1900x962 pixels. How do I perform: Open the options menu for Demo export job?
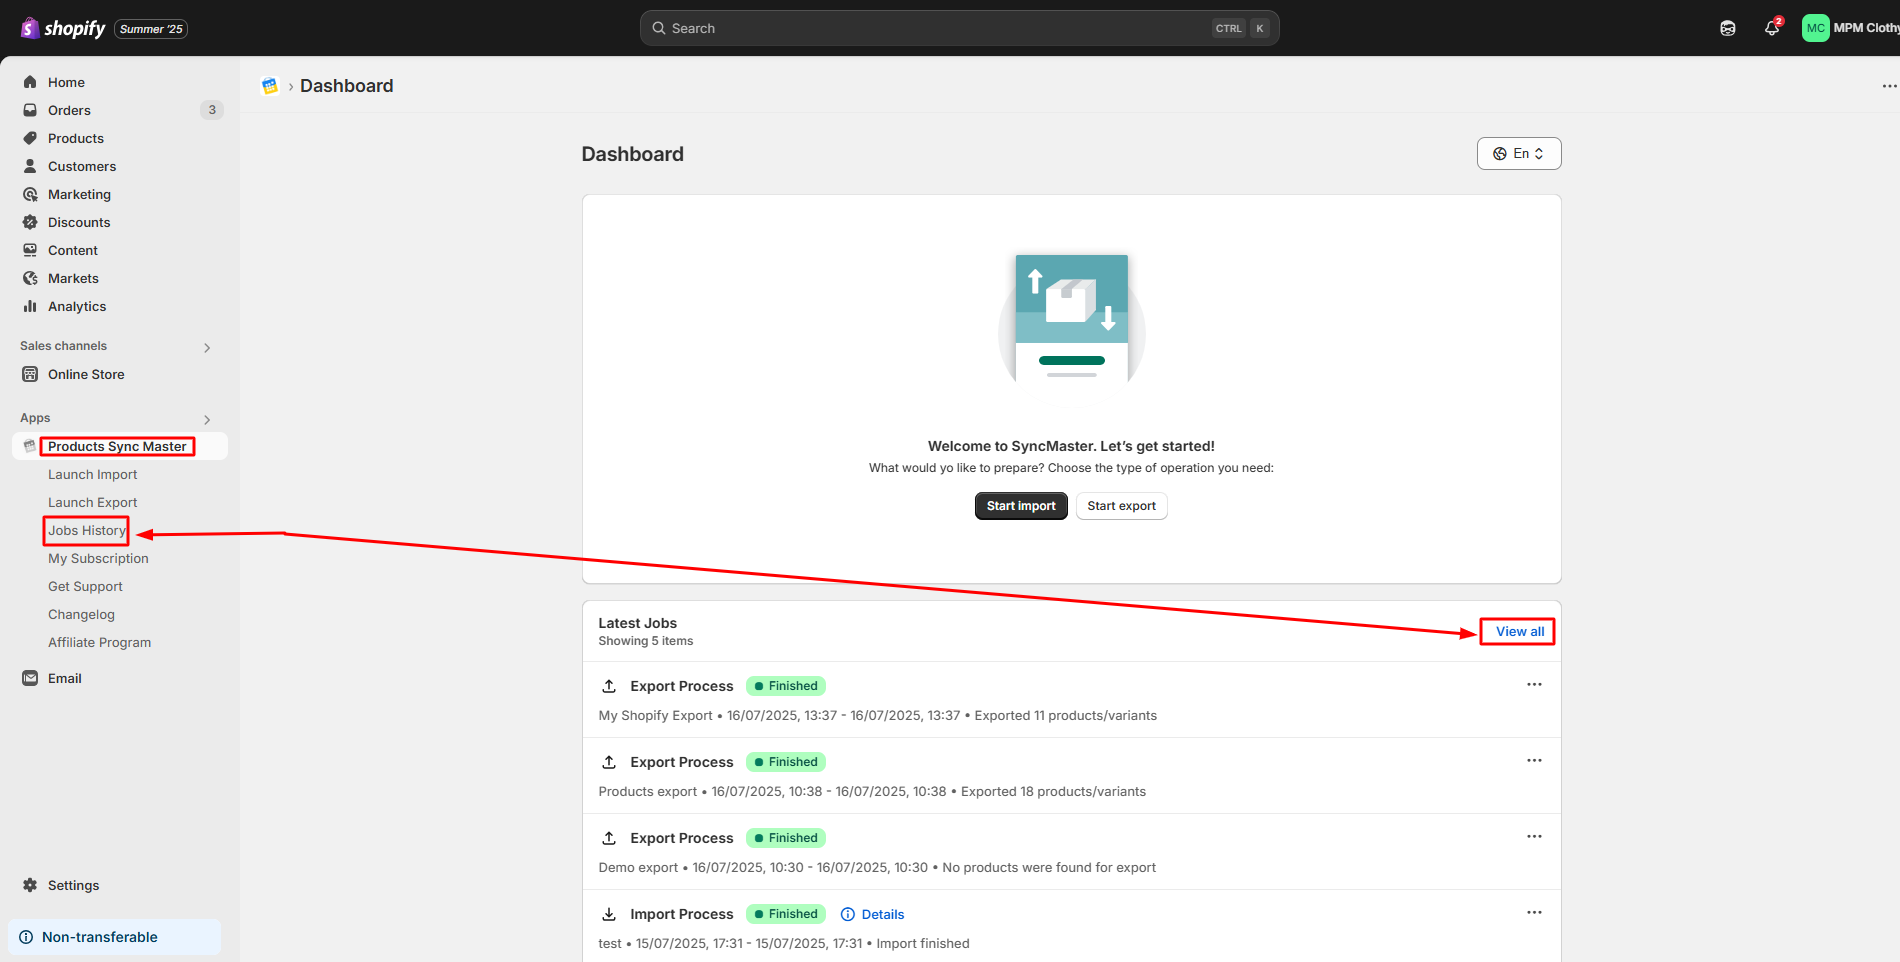(1534, 837)
